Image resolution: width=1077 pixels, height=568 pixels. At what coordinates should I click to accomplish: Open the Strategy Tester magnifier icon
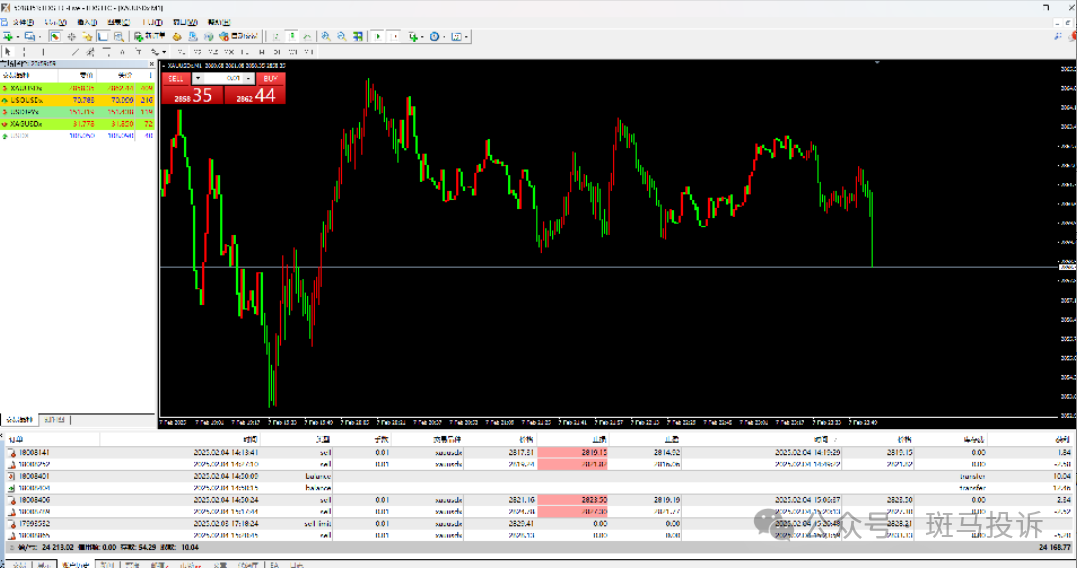(x=119, y=36)
